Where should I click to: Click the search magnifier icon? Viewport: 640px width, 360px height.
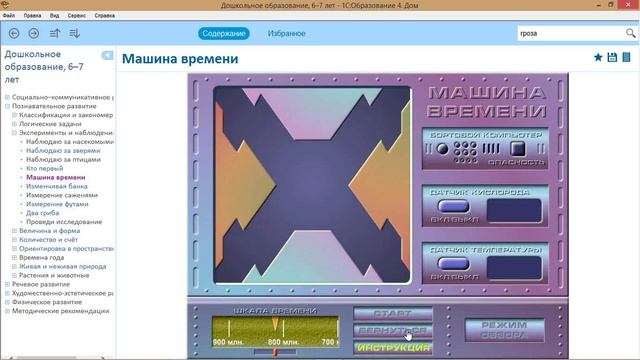point(630,33)
